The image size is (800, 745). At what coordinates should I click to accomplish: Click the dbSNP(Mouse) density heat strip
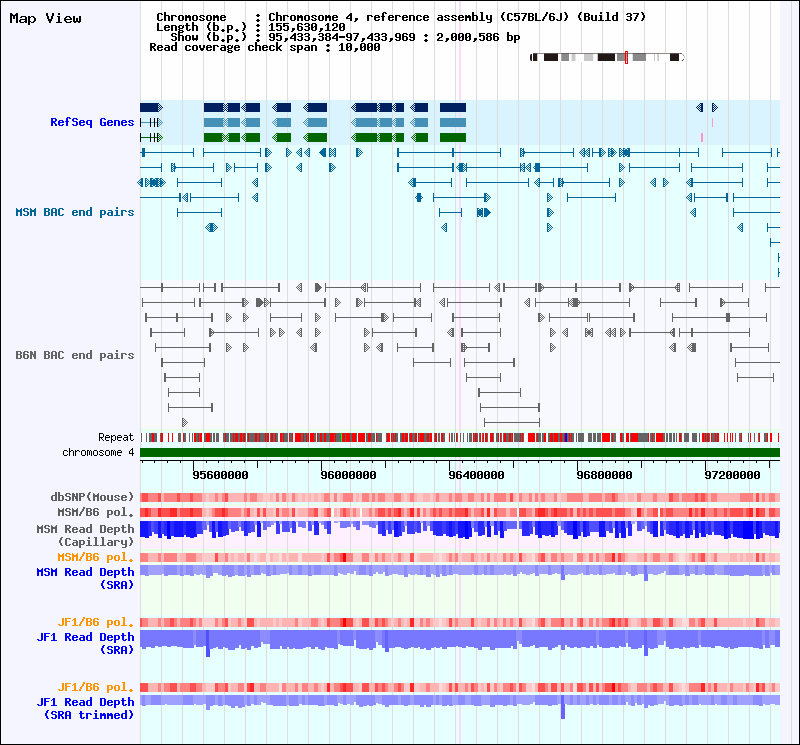(460, 498)
